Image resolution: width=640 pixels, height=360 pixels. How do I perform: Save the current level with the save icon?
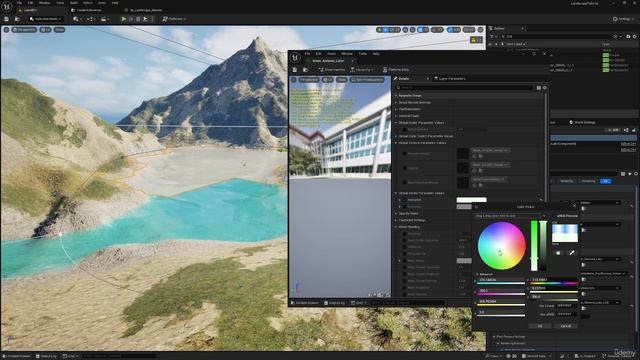click(x=7, y=19)
